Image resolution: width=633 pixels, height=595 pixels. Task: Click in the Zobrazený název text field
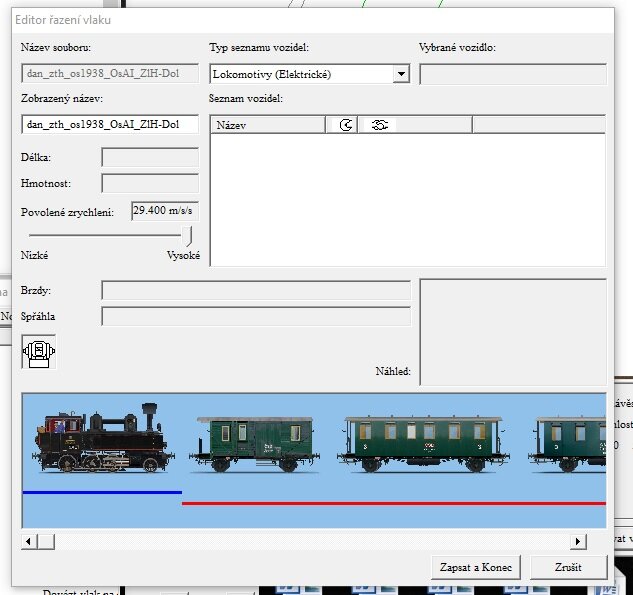point(110,124)
